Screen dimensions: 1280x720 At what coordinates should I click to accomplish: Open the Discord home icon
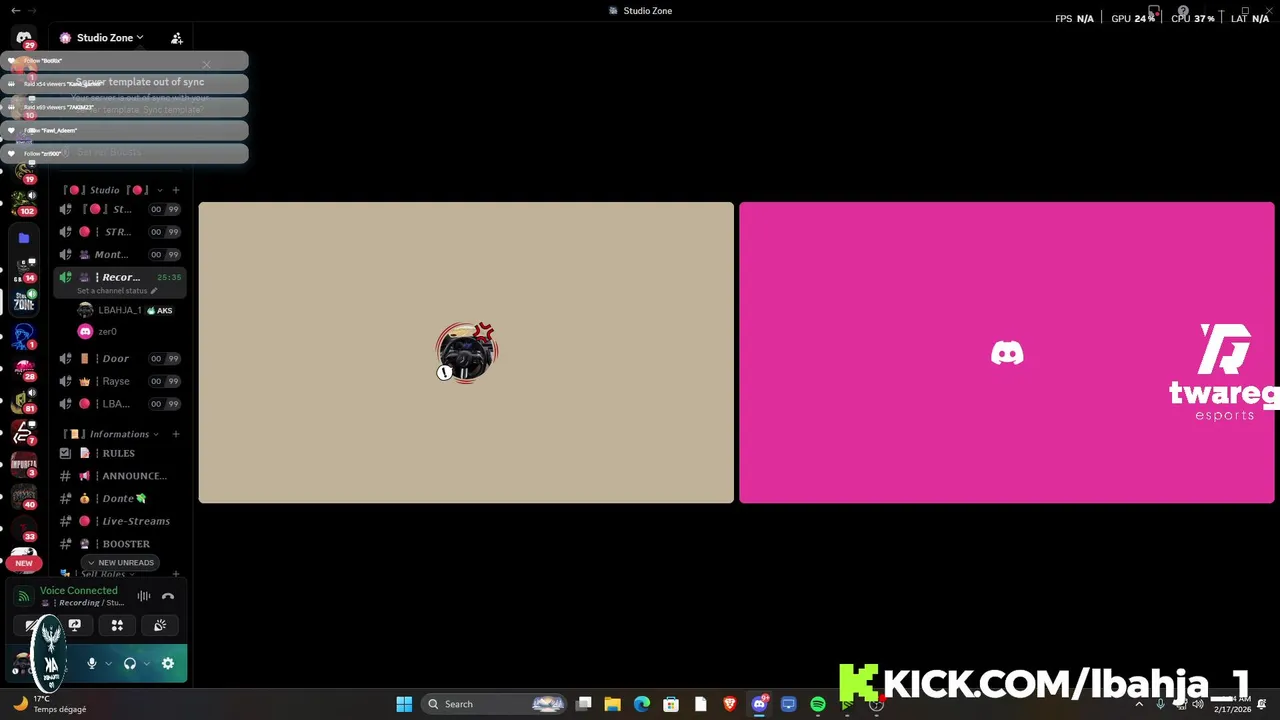[24, 37]
